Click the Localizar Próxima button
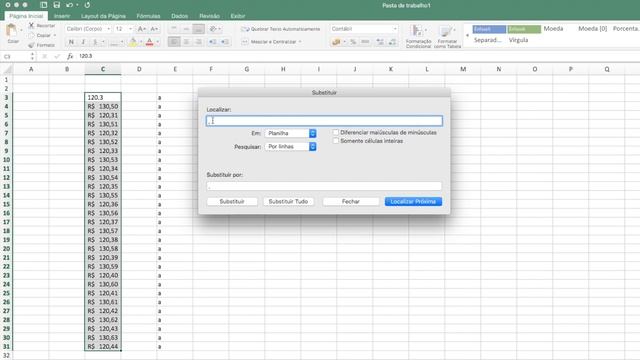Image resolution: width=640 pixels, height=360 pixels. point(413,202)
